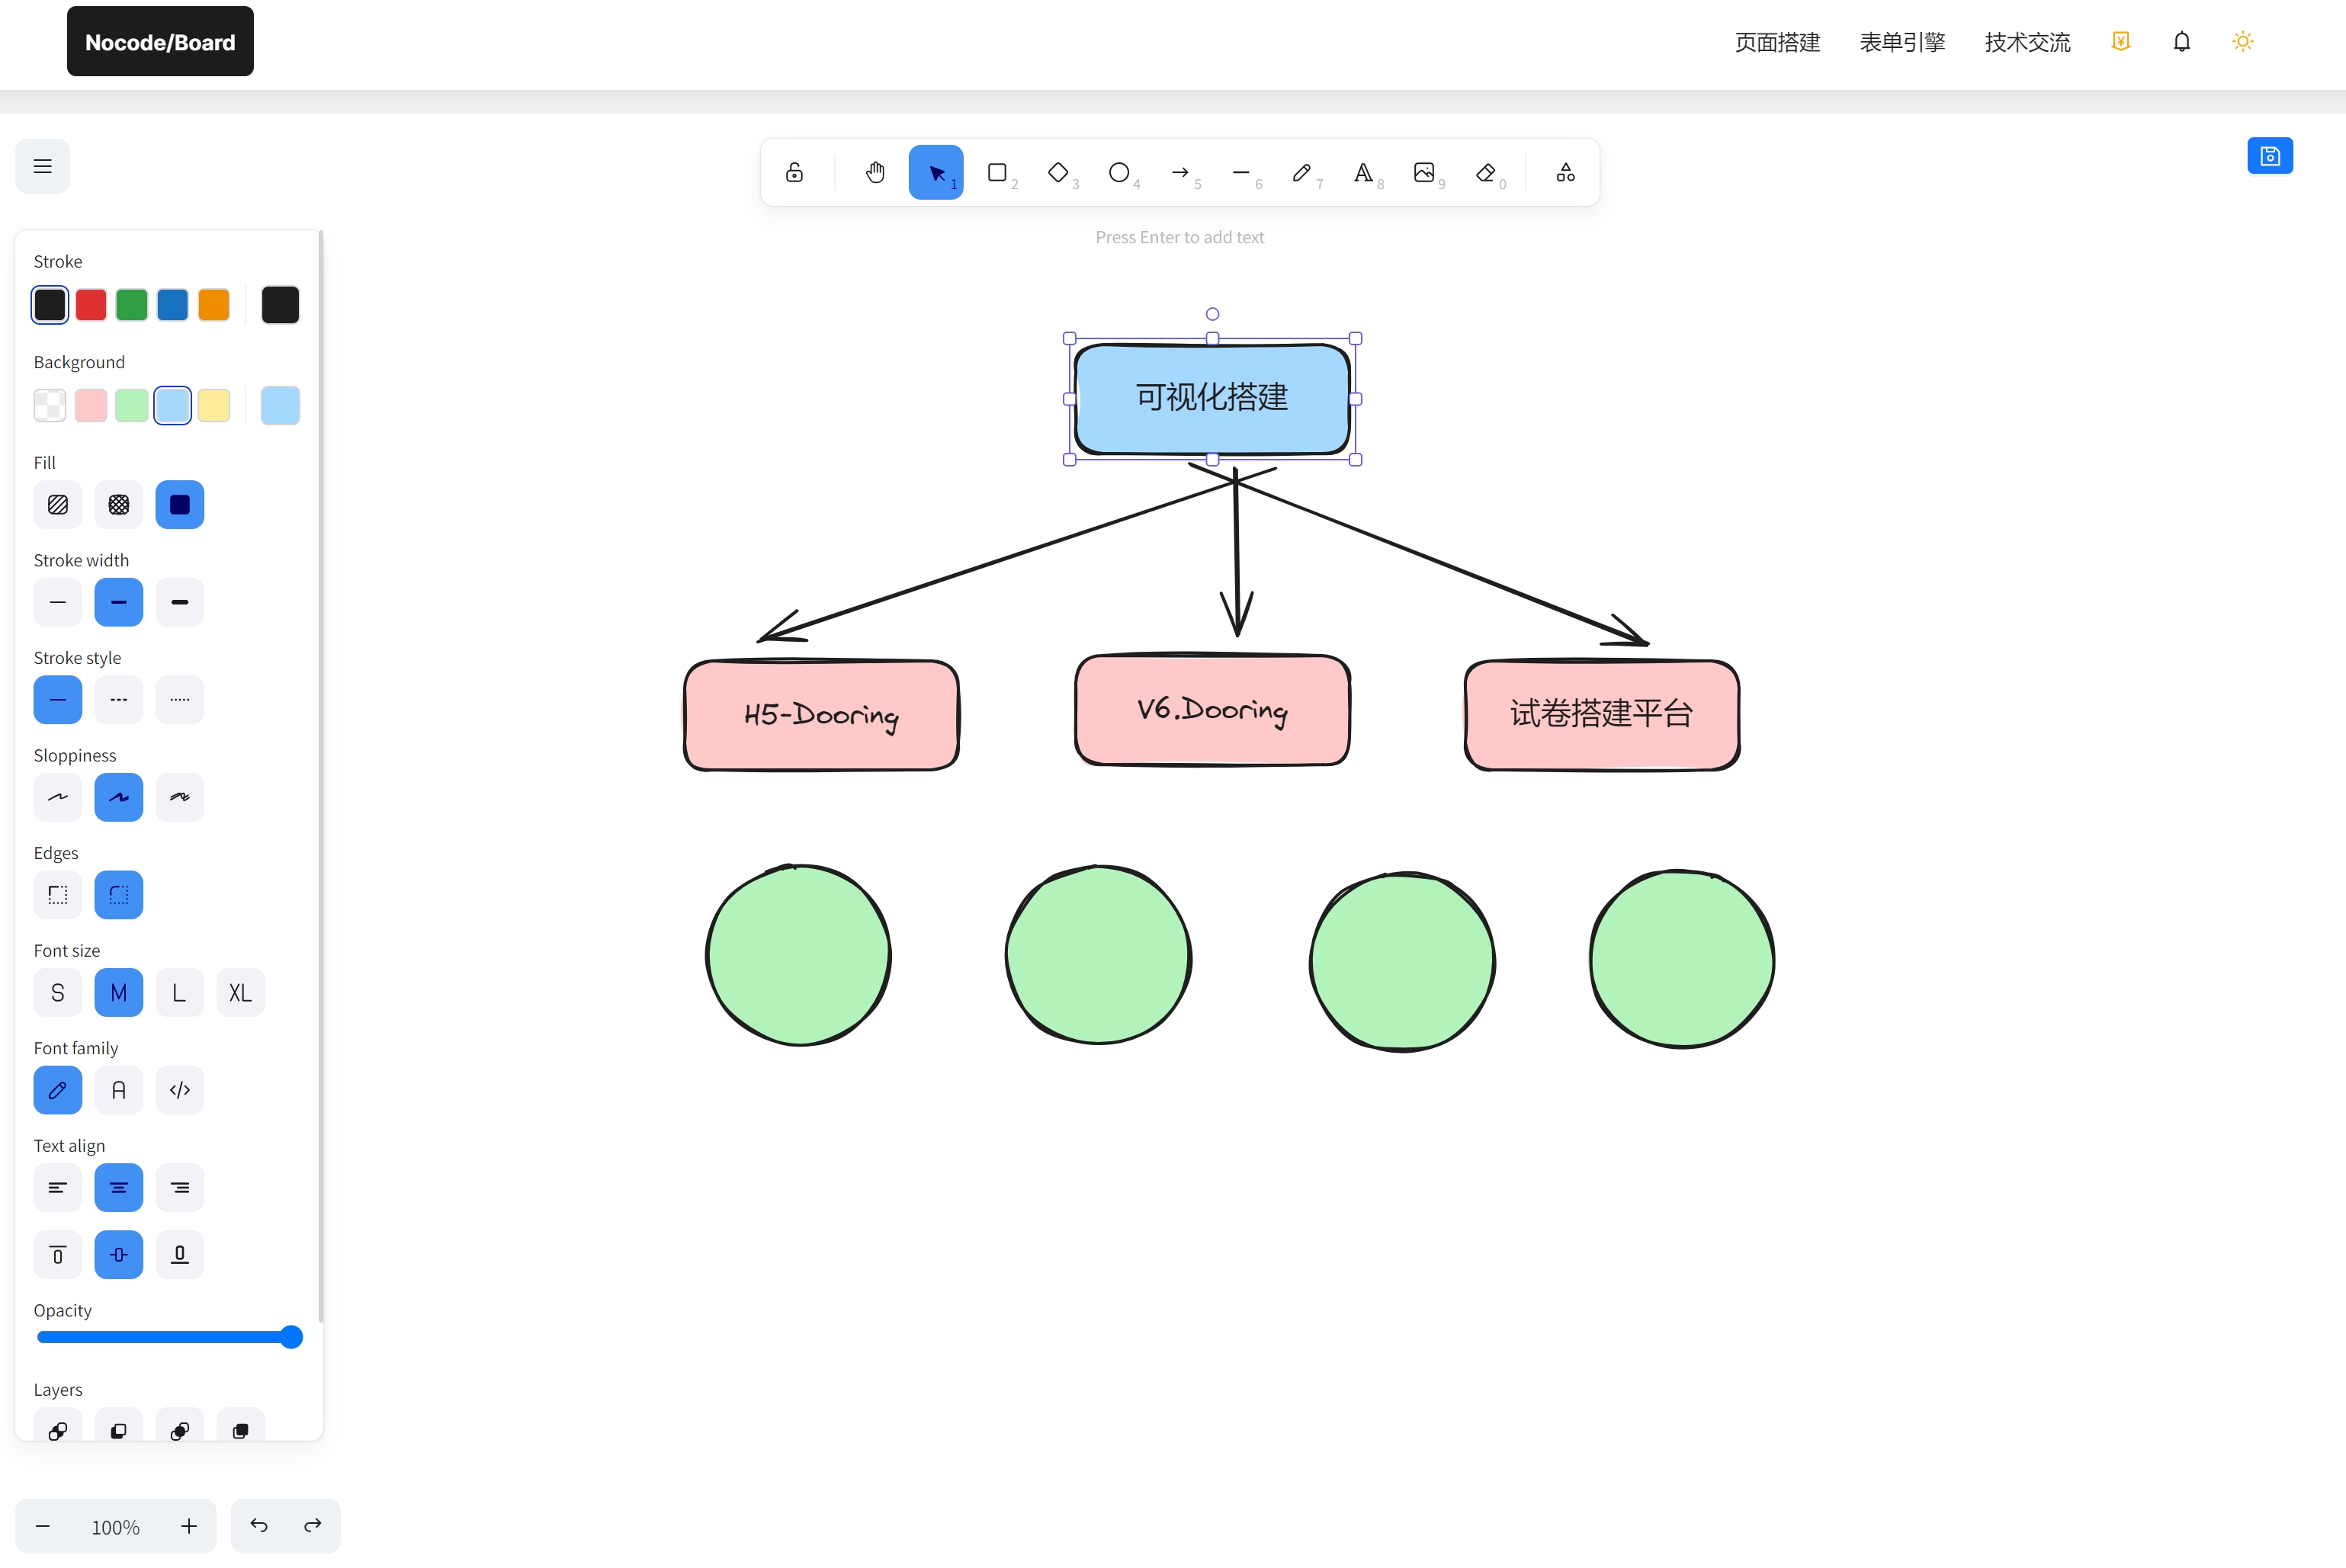Pick the red stroke color
Viewport: 2346px width, 1568px height.
91,305
